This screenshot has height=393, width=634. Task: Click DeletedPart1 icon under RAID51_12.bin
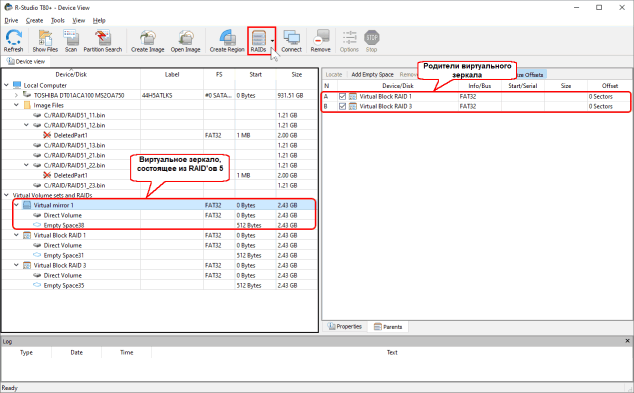47,135
